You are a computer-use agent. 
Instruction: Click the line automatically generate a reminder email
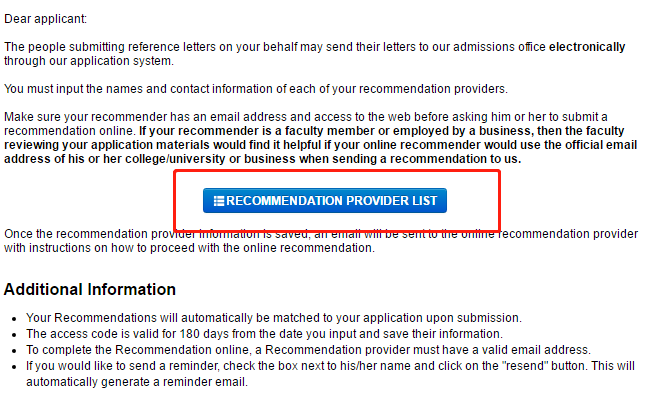click(x=137, y=382)
